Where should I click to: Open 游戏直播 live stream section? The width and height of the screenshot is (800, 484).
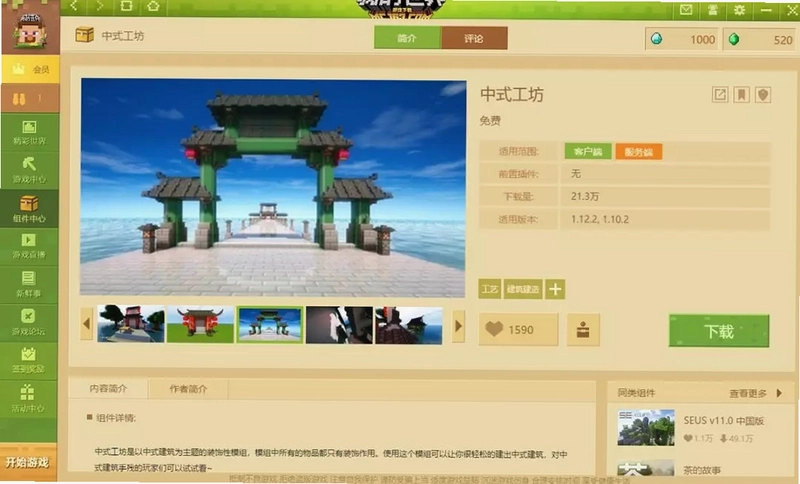(30, 247)
